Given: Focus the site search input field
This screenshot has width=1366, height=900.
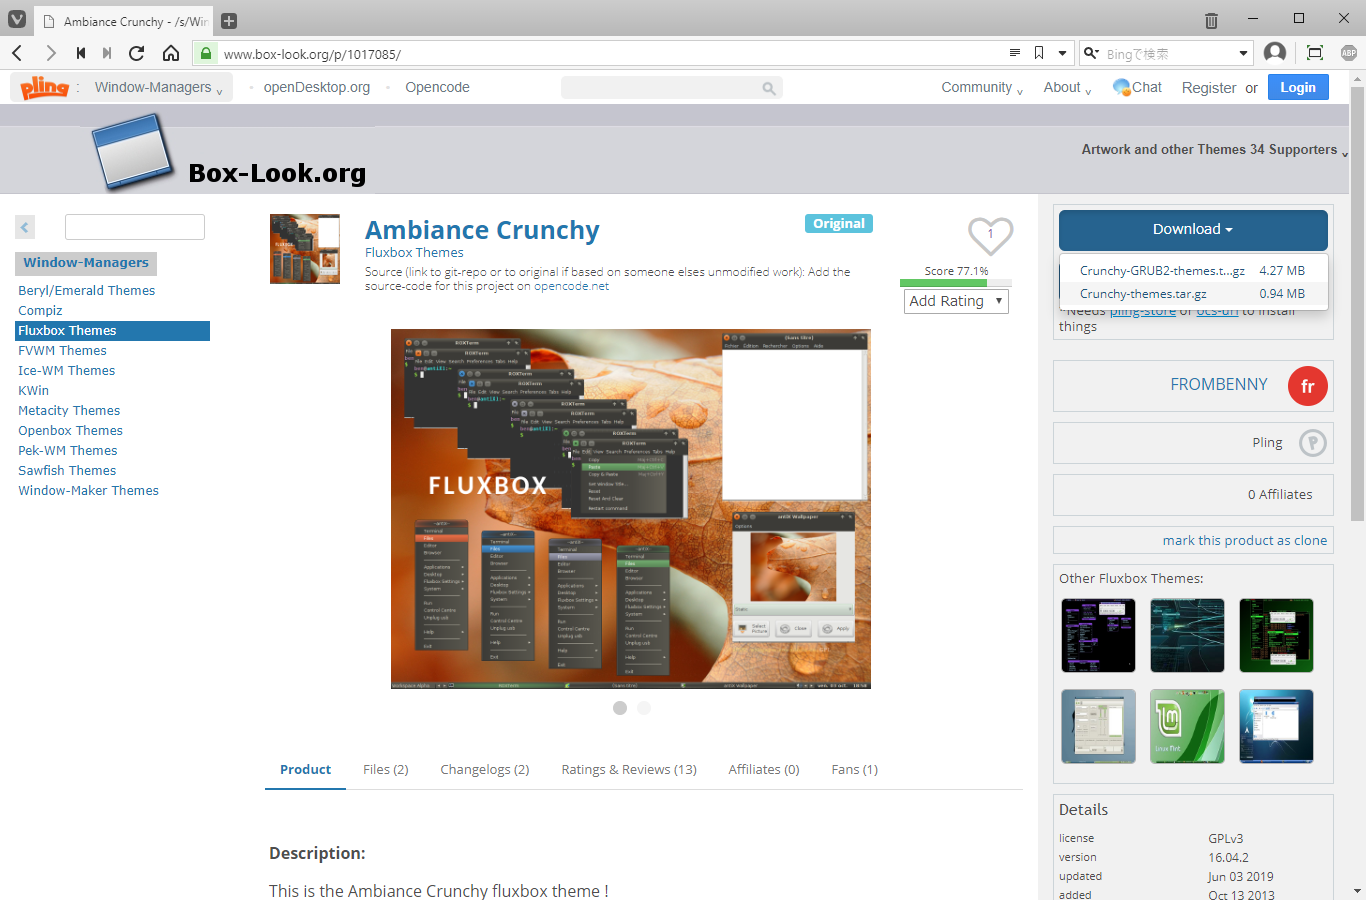Looking at the screenshot, I should (660, 88).
